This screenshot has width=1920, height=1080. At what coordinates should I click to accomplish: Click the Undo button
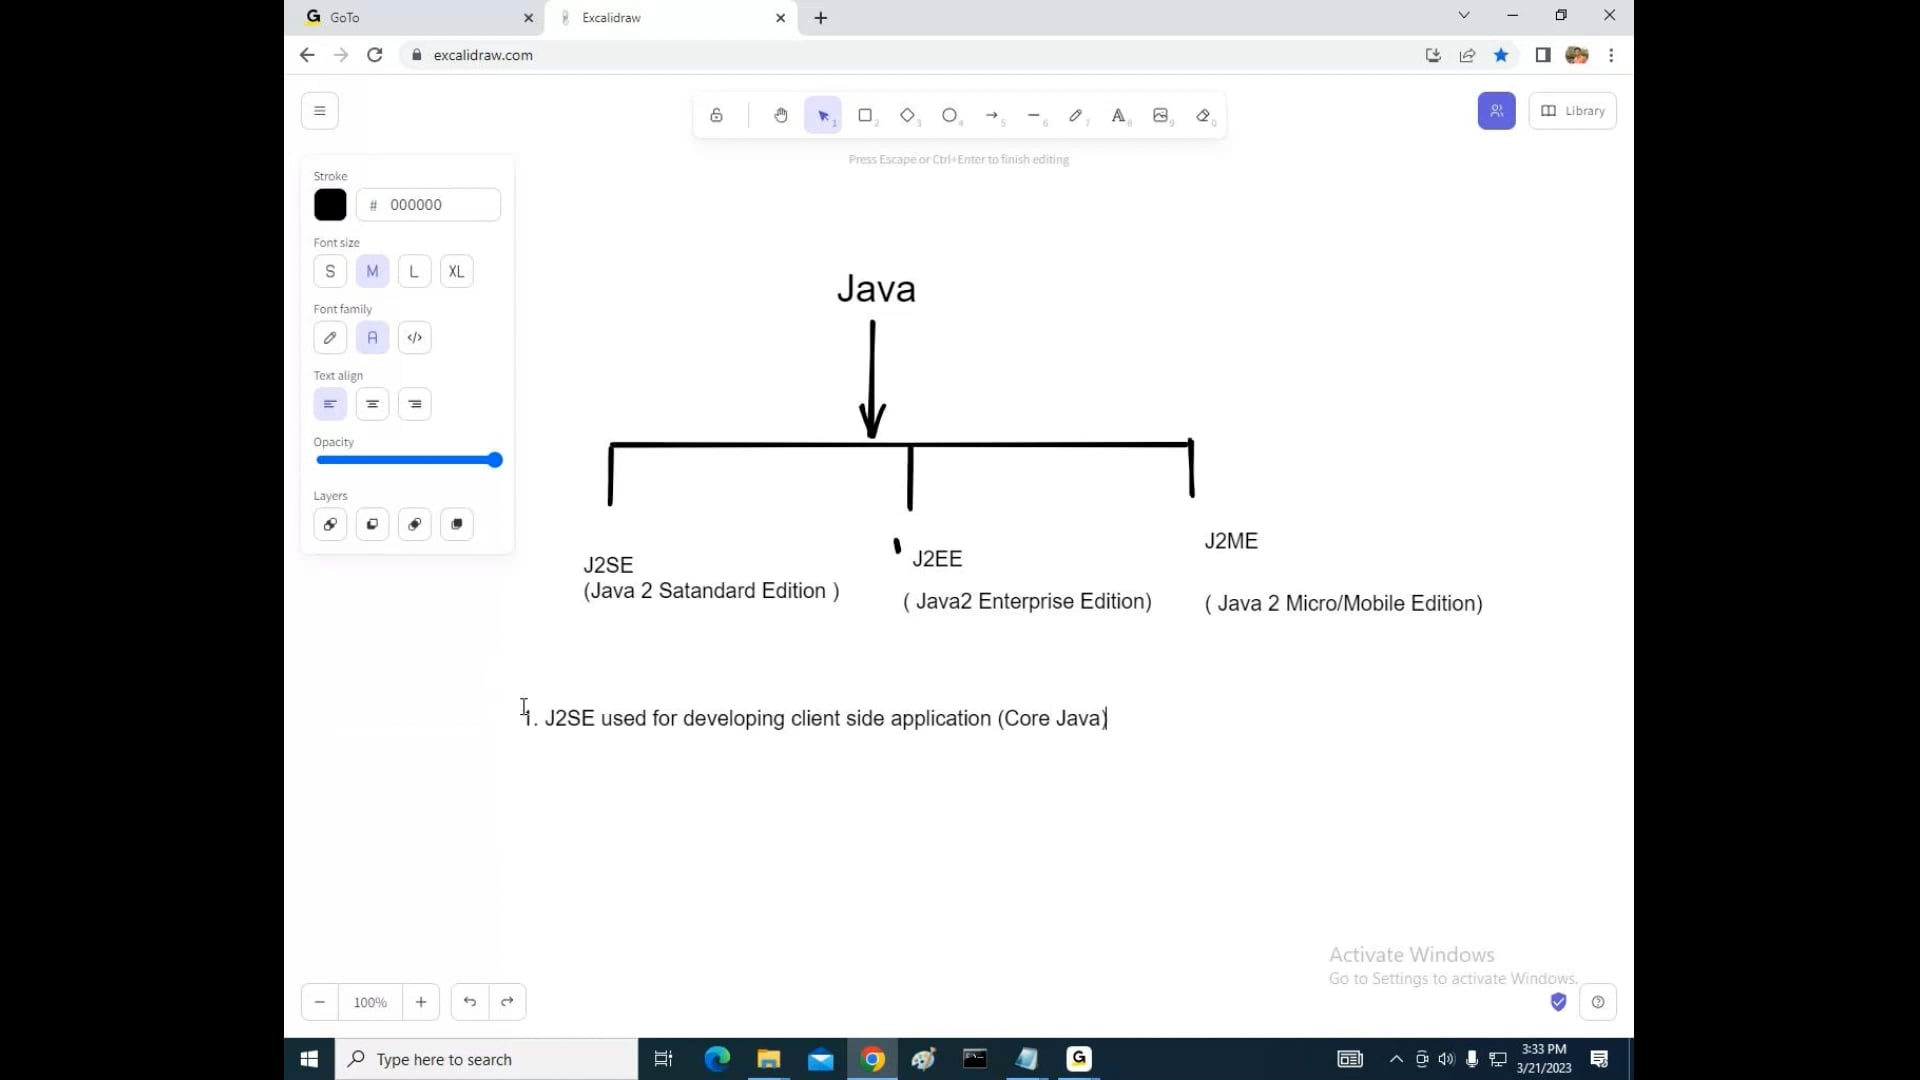click(x=469, y=1001)
